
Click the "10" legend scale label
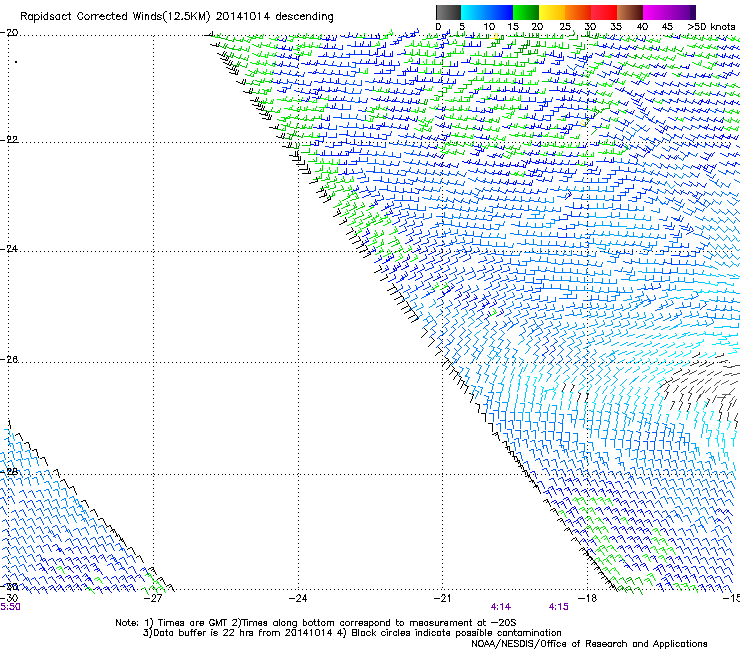489,27
